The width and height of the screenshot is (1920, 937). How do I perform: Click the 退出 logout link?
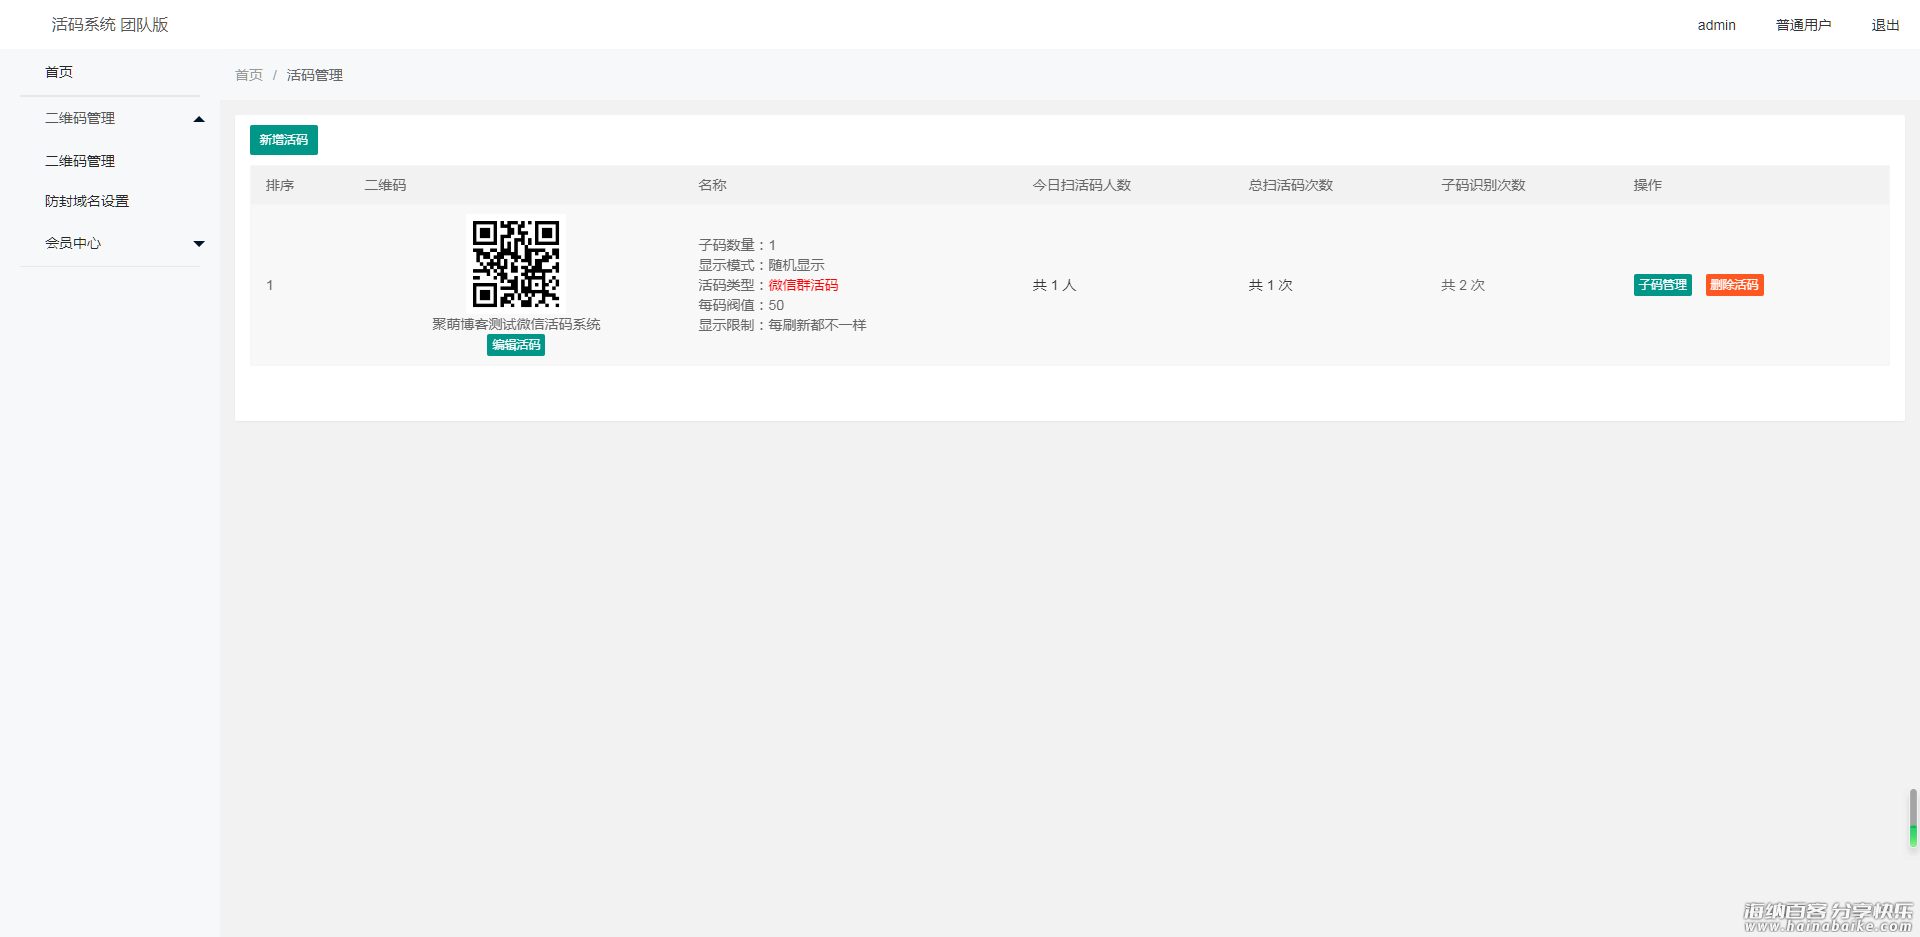tap(1886, 25)
